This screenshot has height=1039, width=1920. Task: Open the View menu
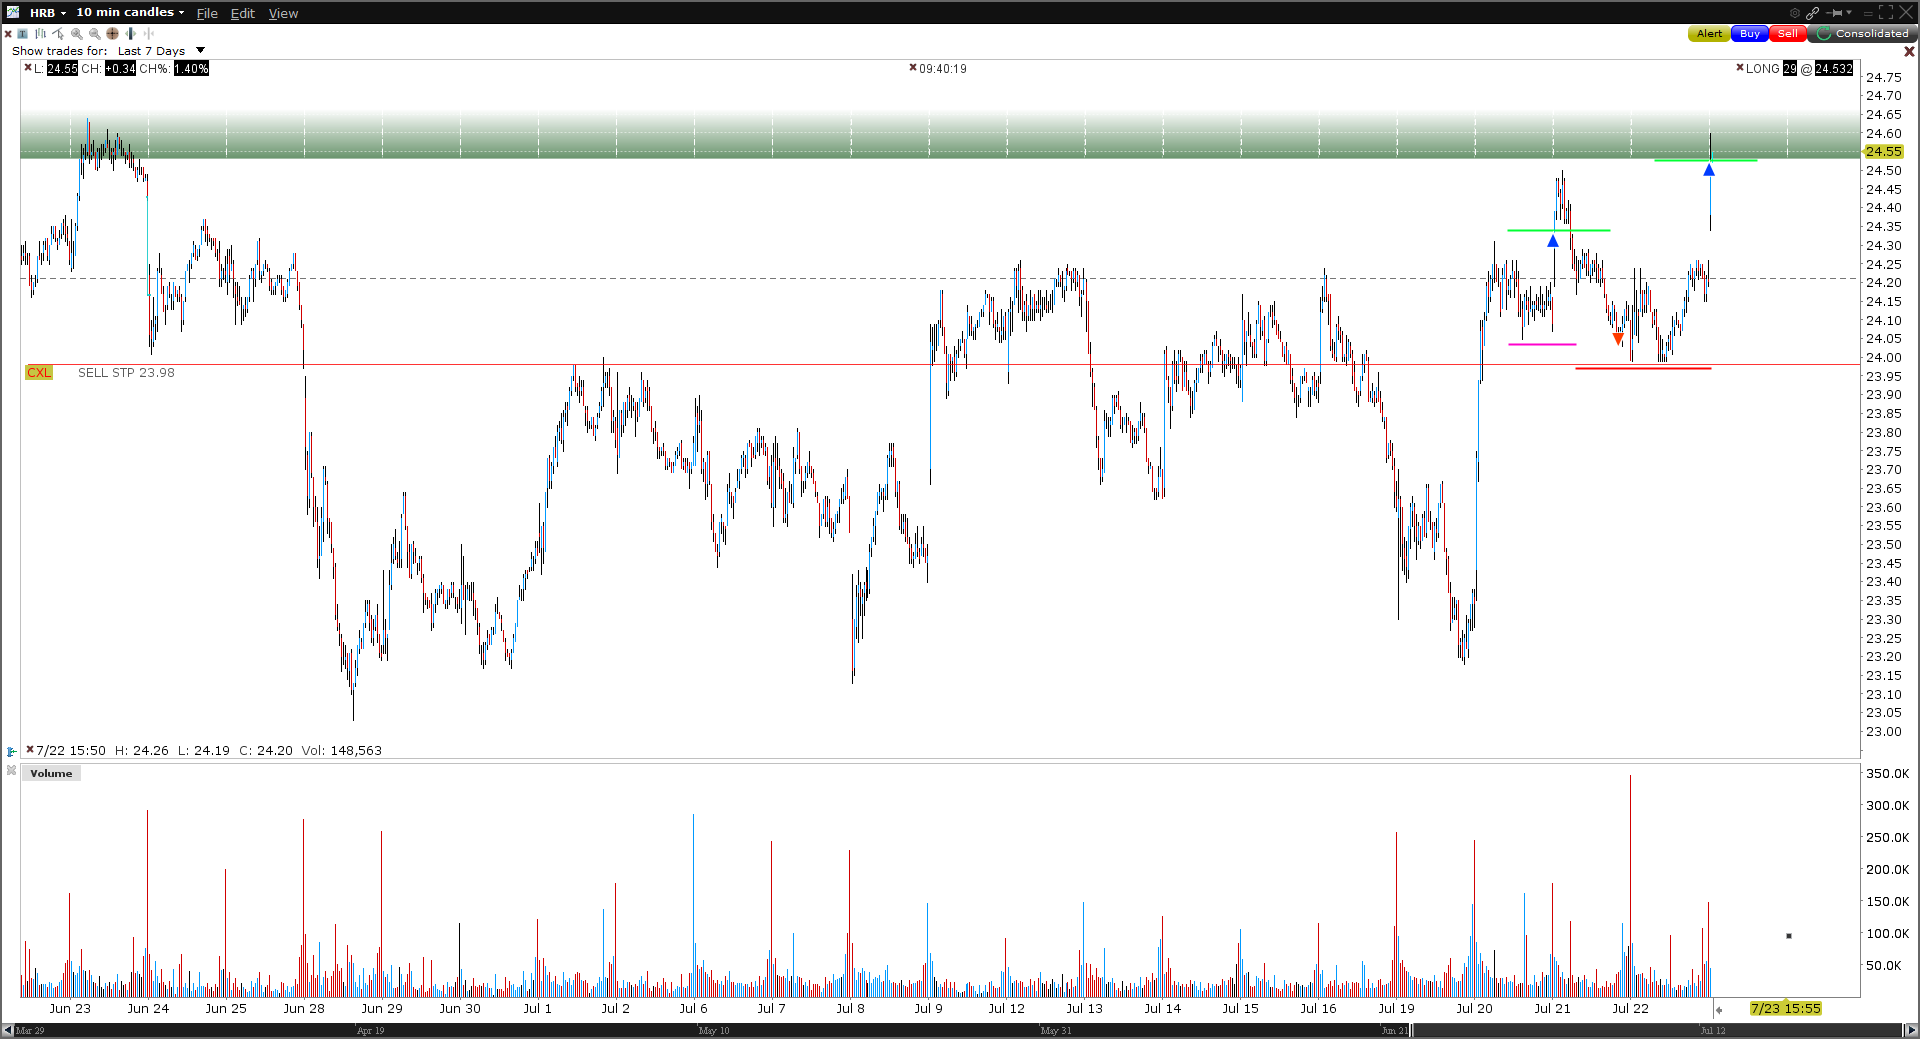[x=283, y=13]
